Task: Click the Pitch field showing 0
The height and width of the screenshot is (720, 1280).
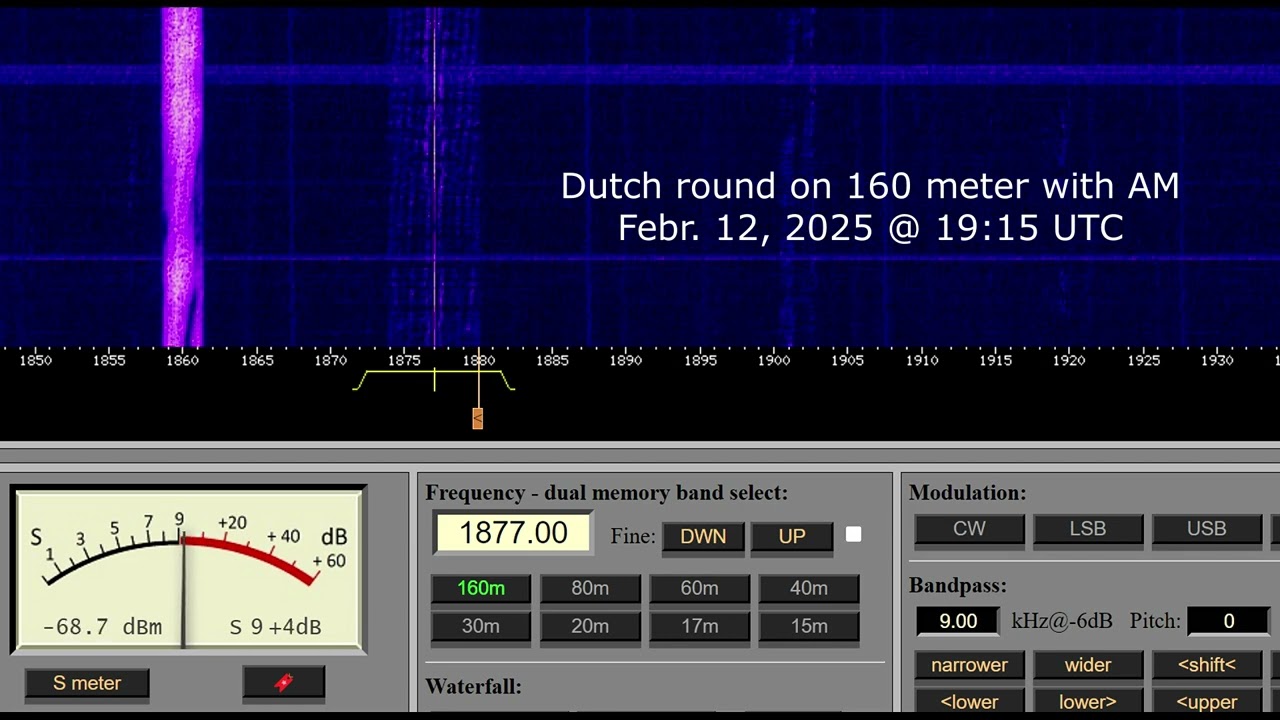Action: click(1228, 621)
